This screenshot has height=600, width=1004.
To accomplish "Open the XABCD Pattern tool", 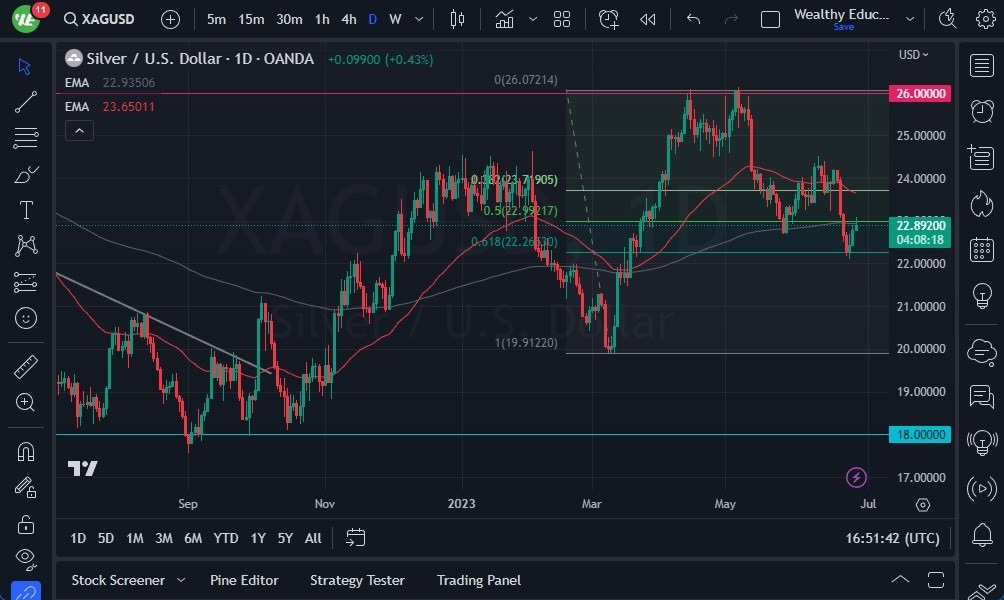I will point(25,245).
